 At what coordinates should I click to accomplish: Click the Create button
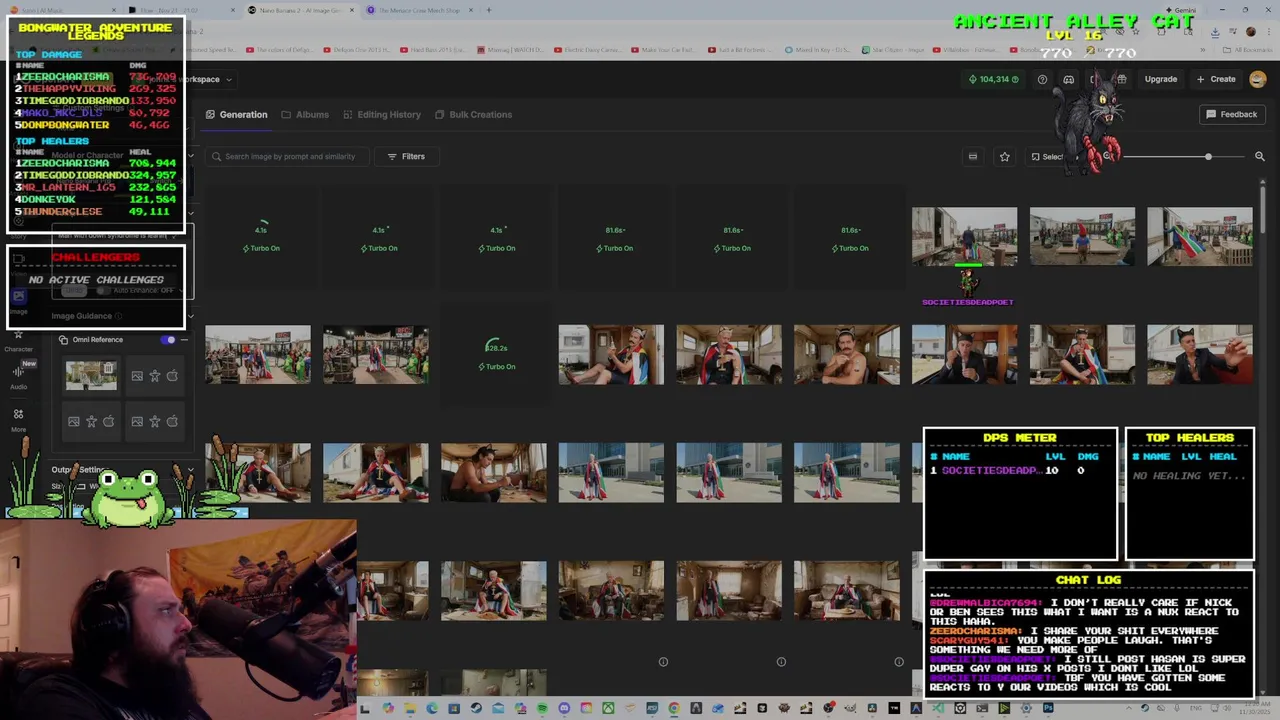pyautogui.click(x=1216, y=79)
